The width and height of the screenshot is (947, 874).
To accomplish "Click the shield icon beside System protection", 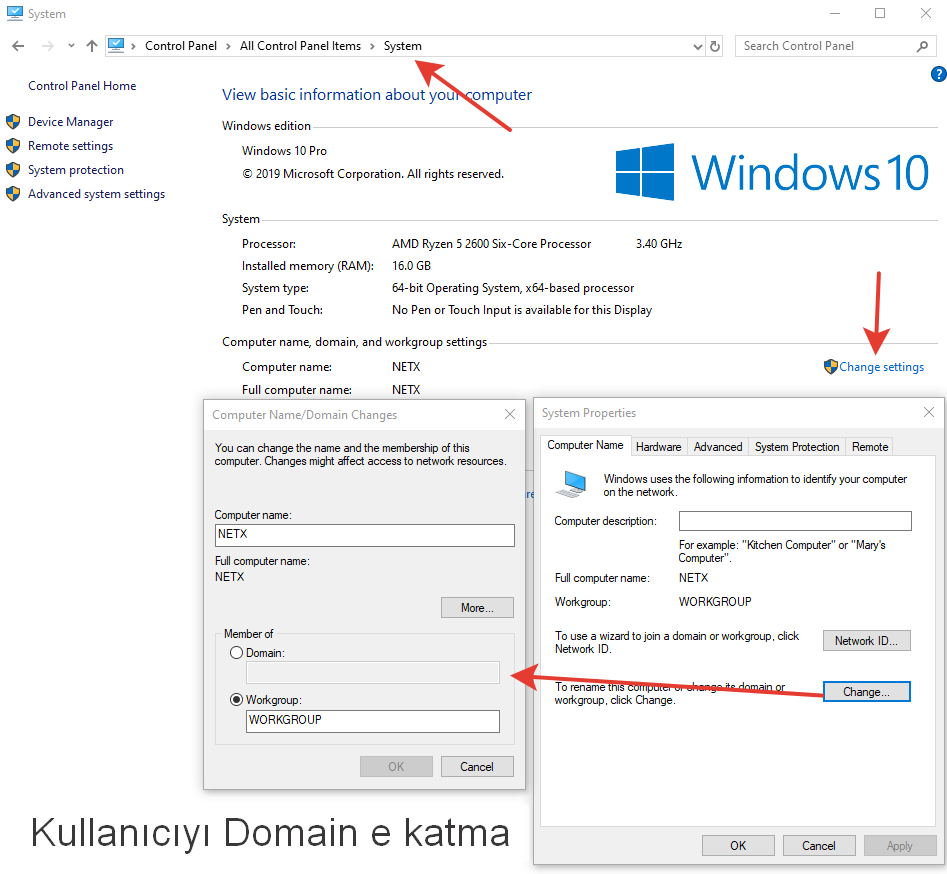I will tap(13, 170).
